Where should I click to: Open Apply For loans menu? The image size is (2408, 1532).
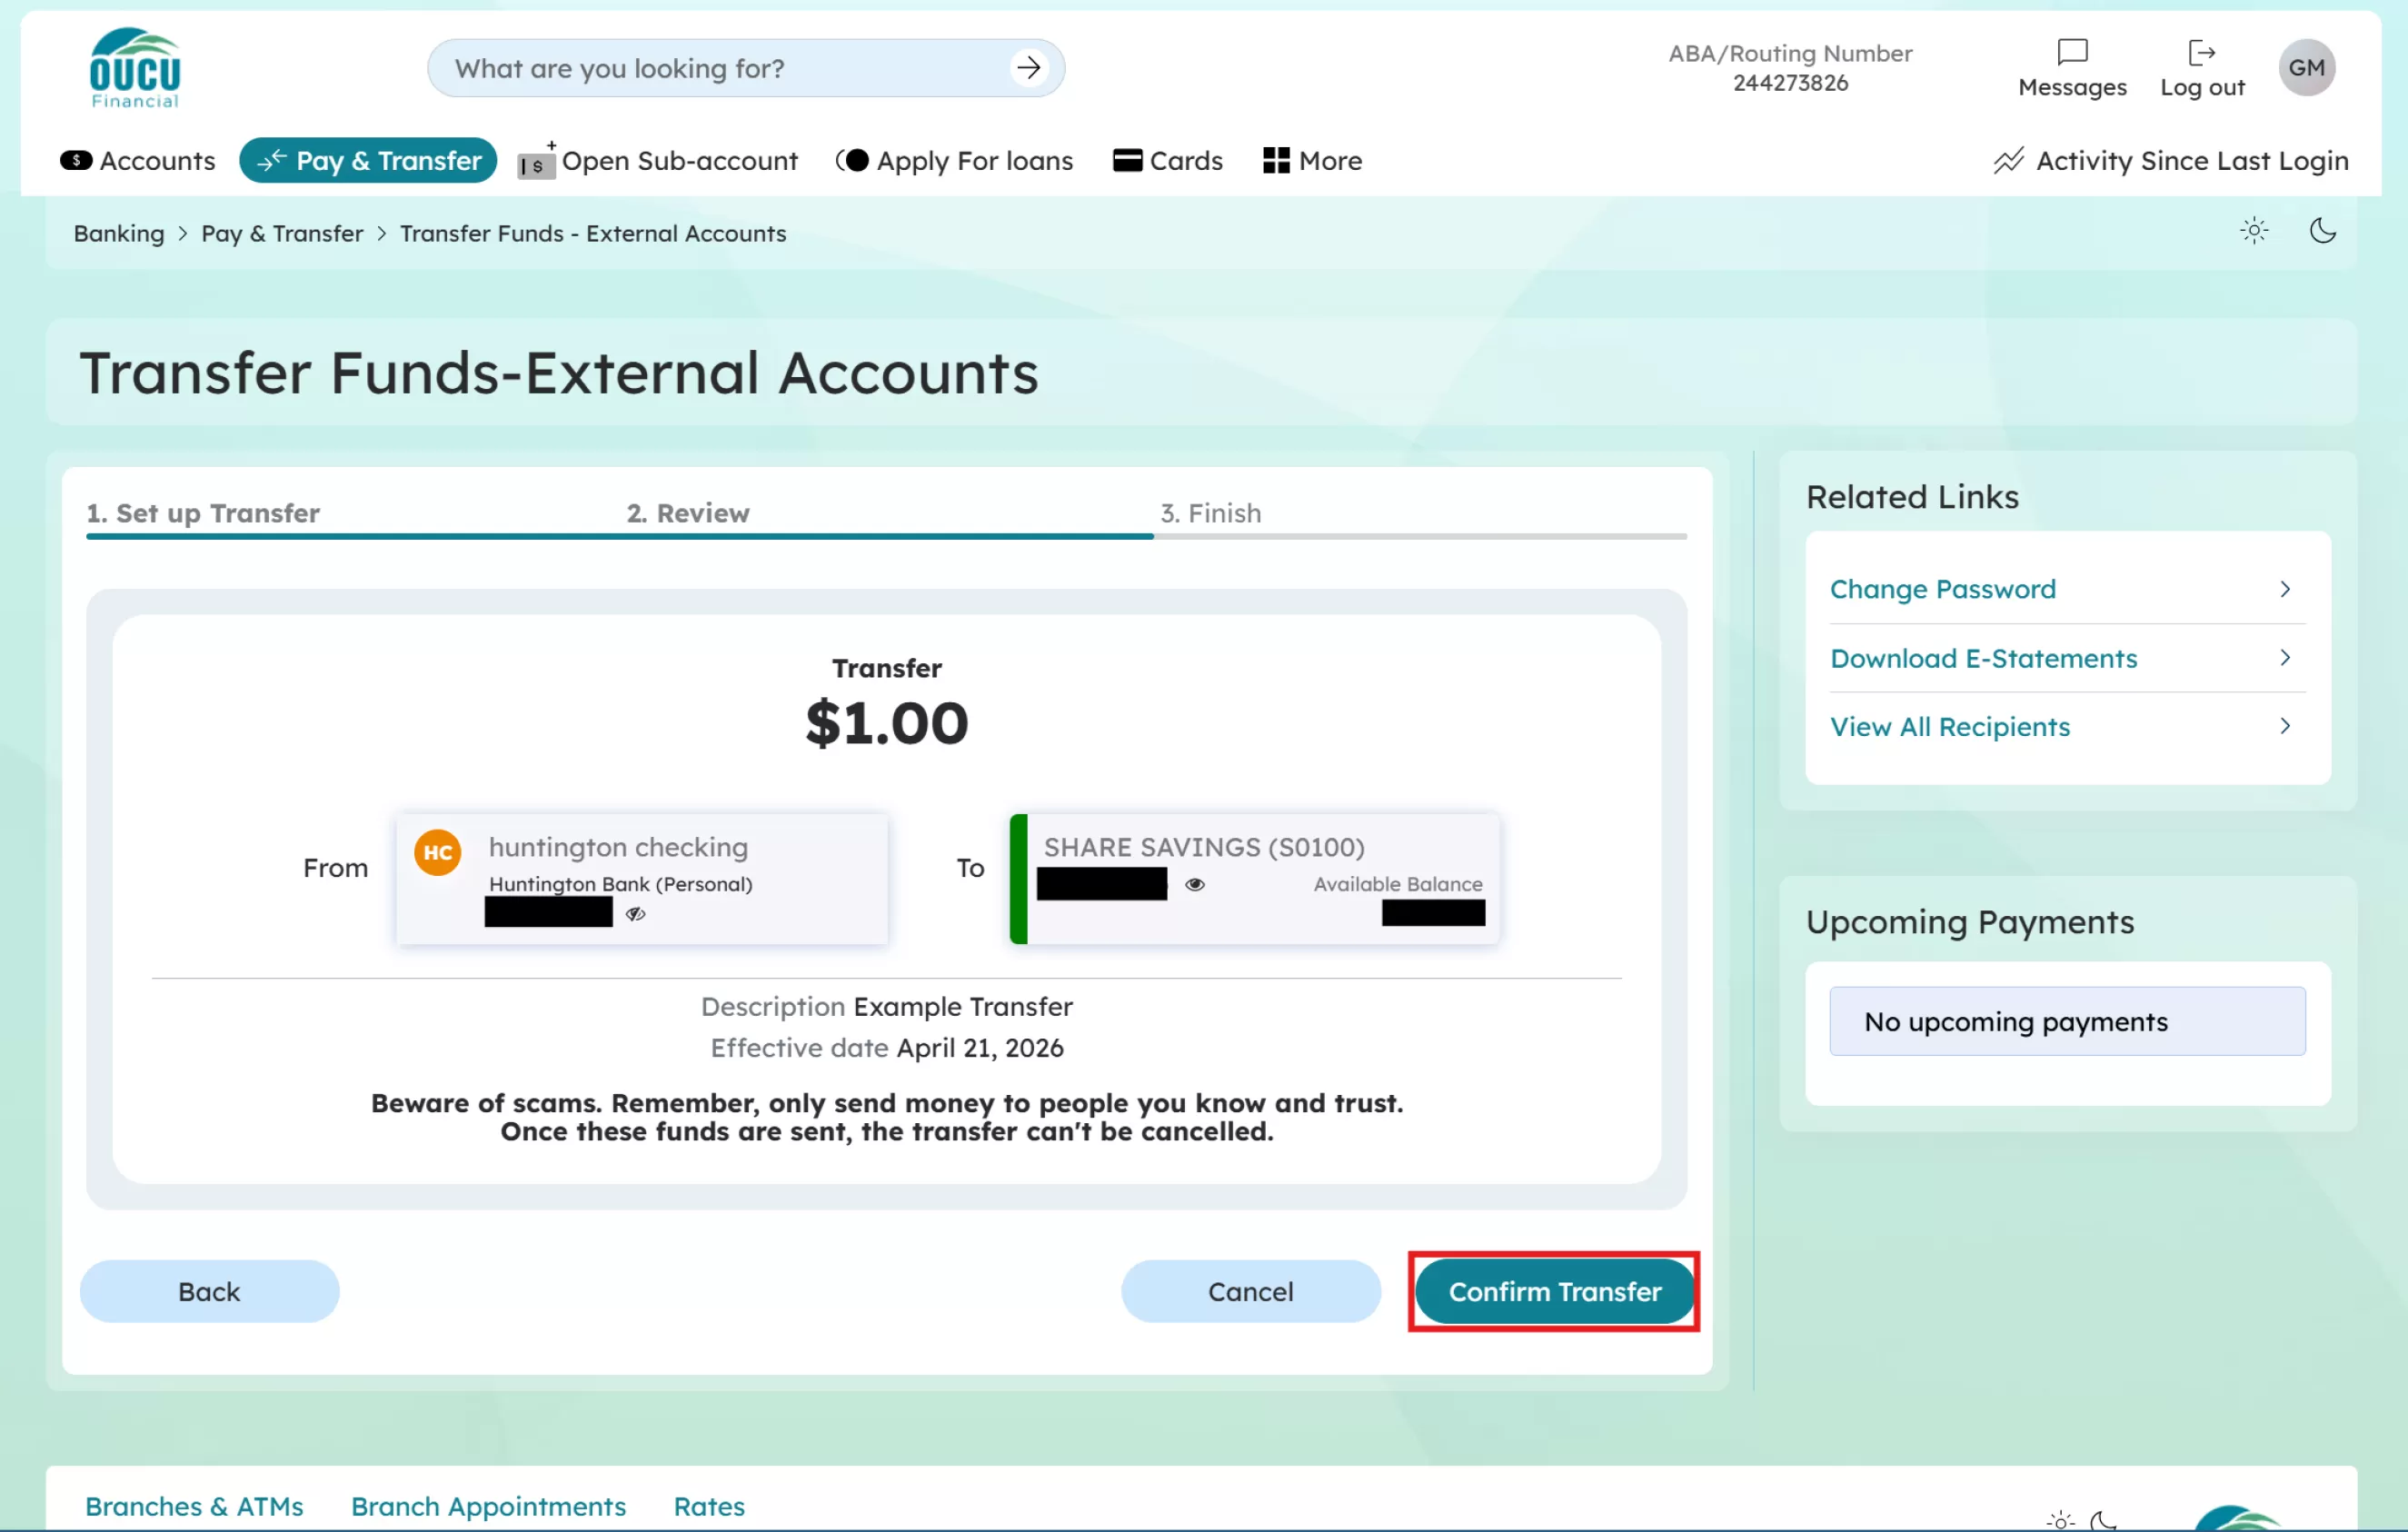tap(955, 161)
